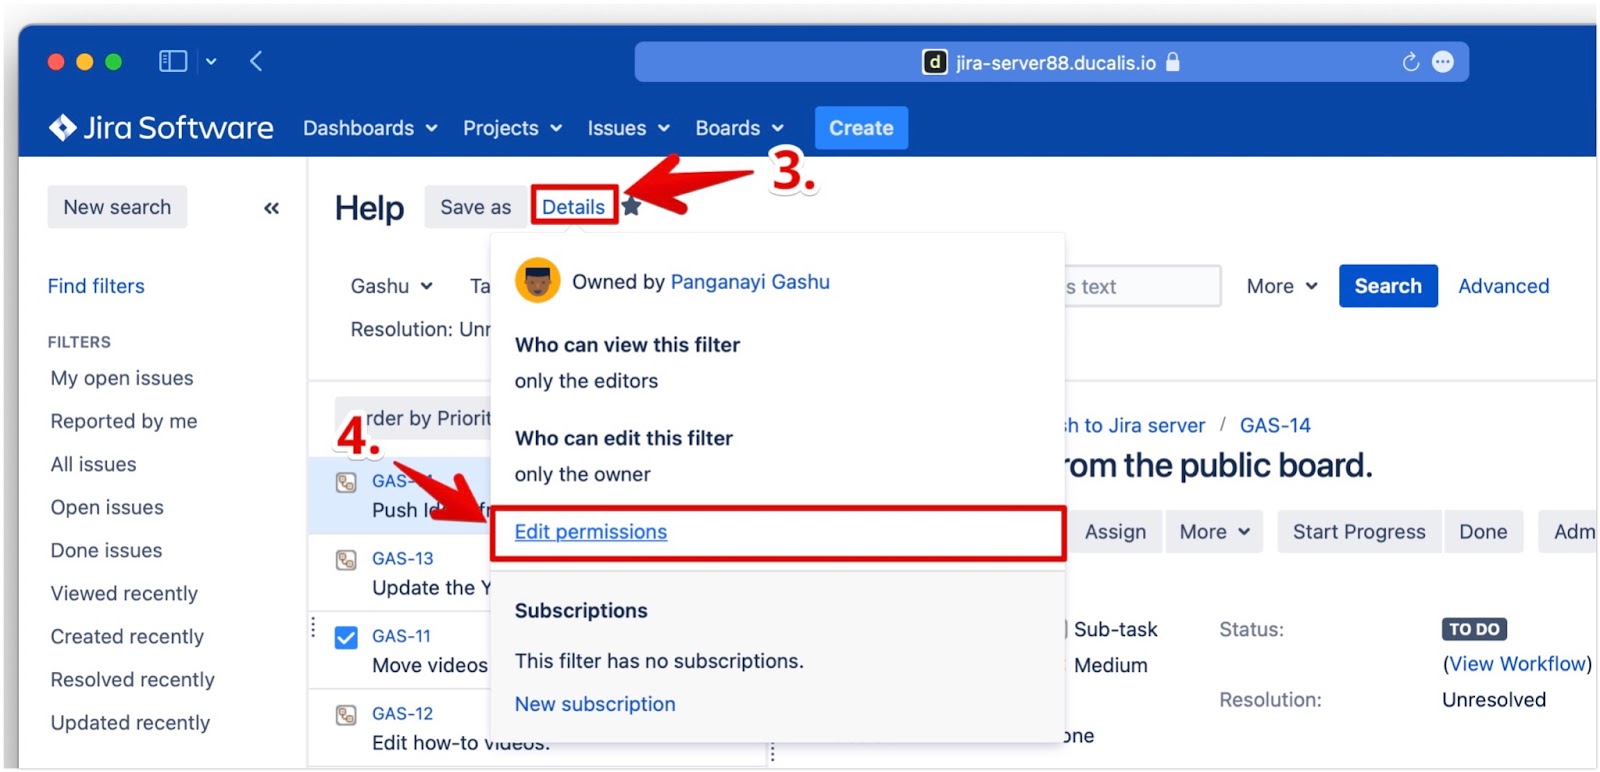Select the My open issues filter
1600x772 pixels.
click(122, 378)
